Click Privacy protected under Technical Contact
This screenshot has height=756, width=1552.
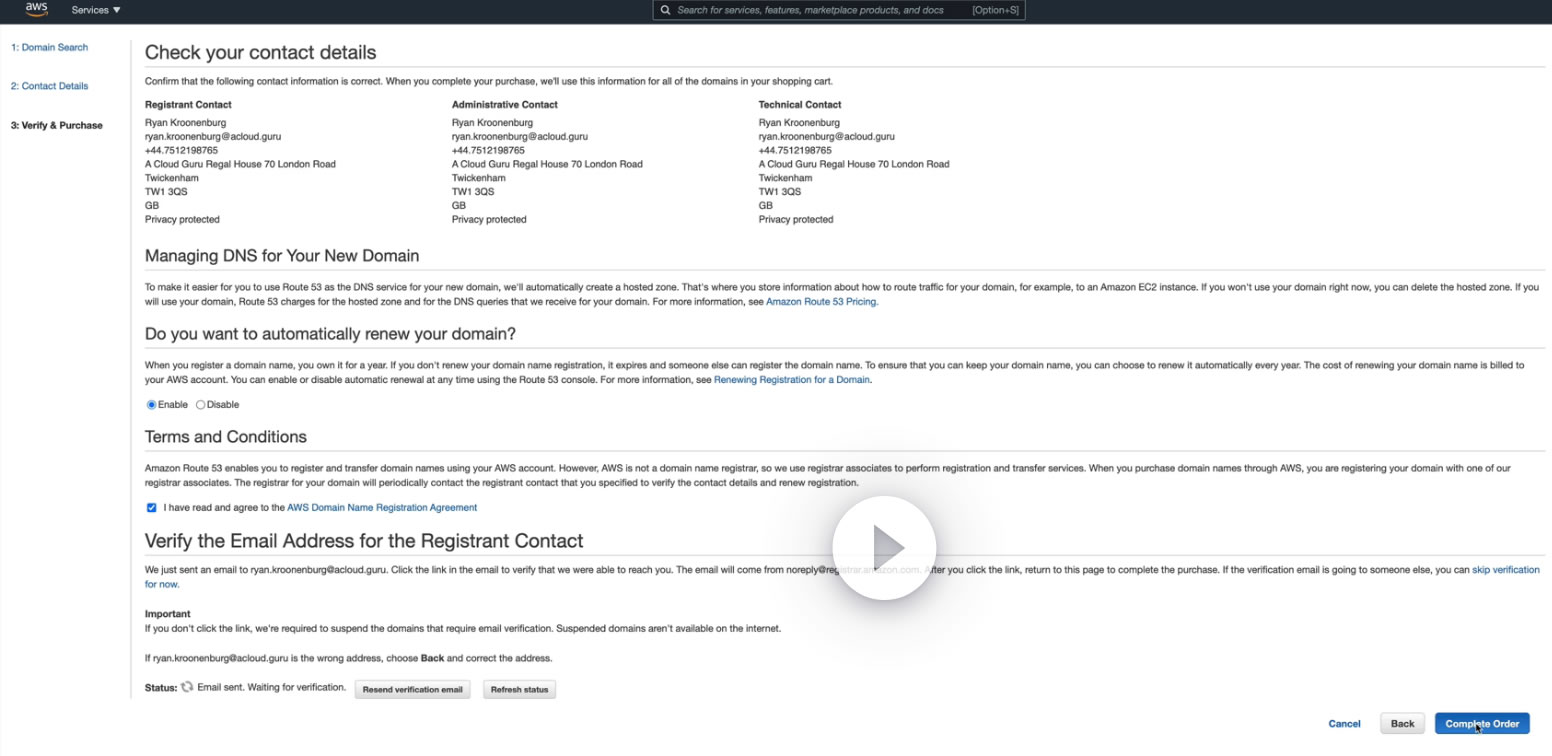[x=796, y=219]
